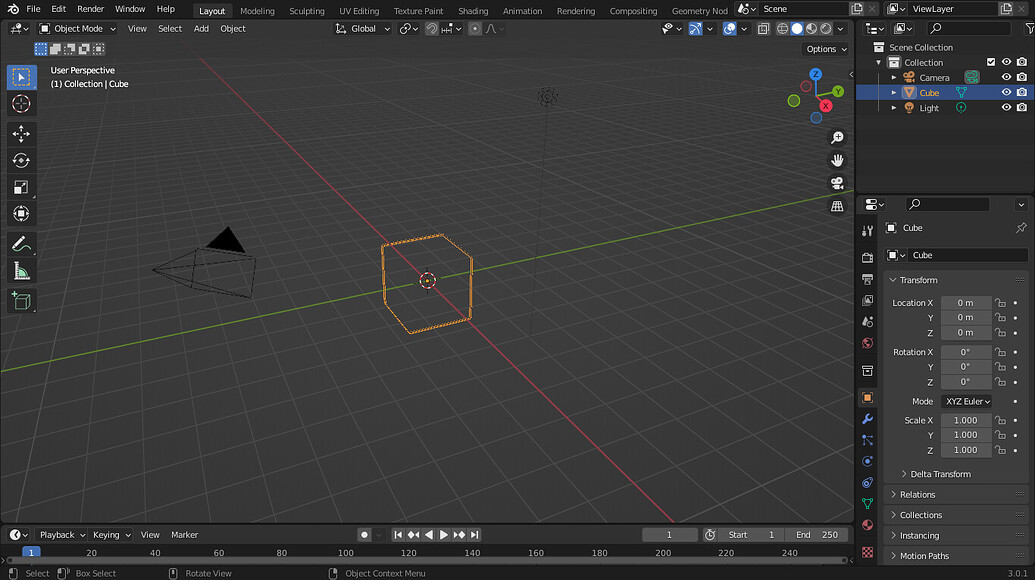Toggle snapping magnet in header
This screenshot has width=1035, height=580.
(432, 28)
